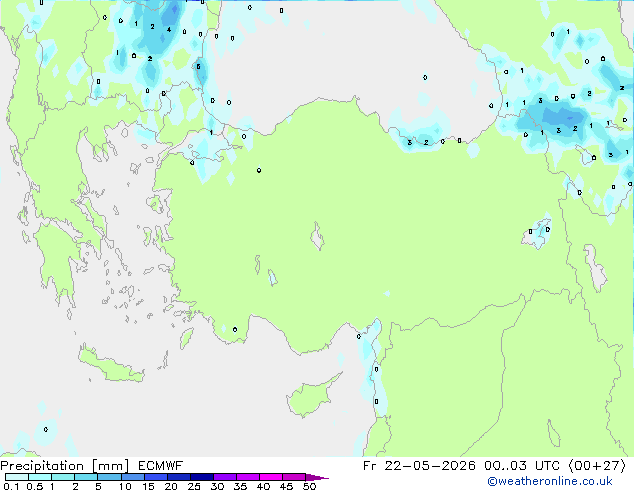This screenshot has width=634, height=490.
Task: Choose the 20–25 mm dark blue swatch
Action: [179, 477]
